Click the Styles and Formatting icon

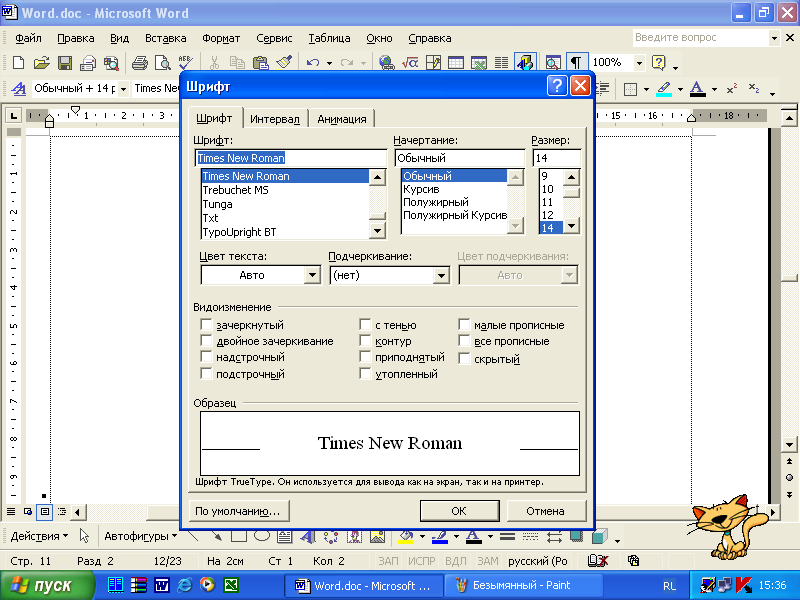[x=19, y=89]
